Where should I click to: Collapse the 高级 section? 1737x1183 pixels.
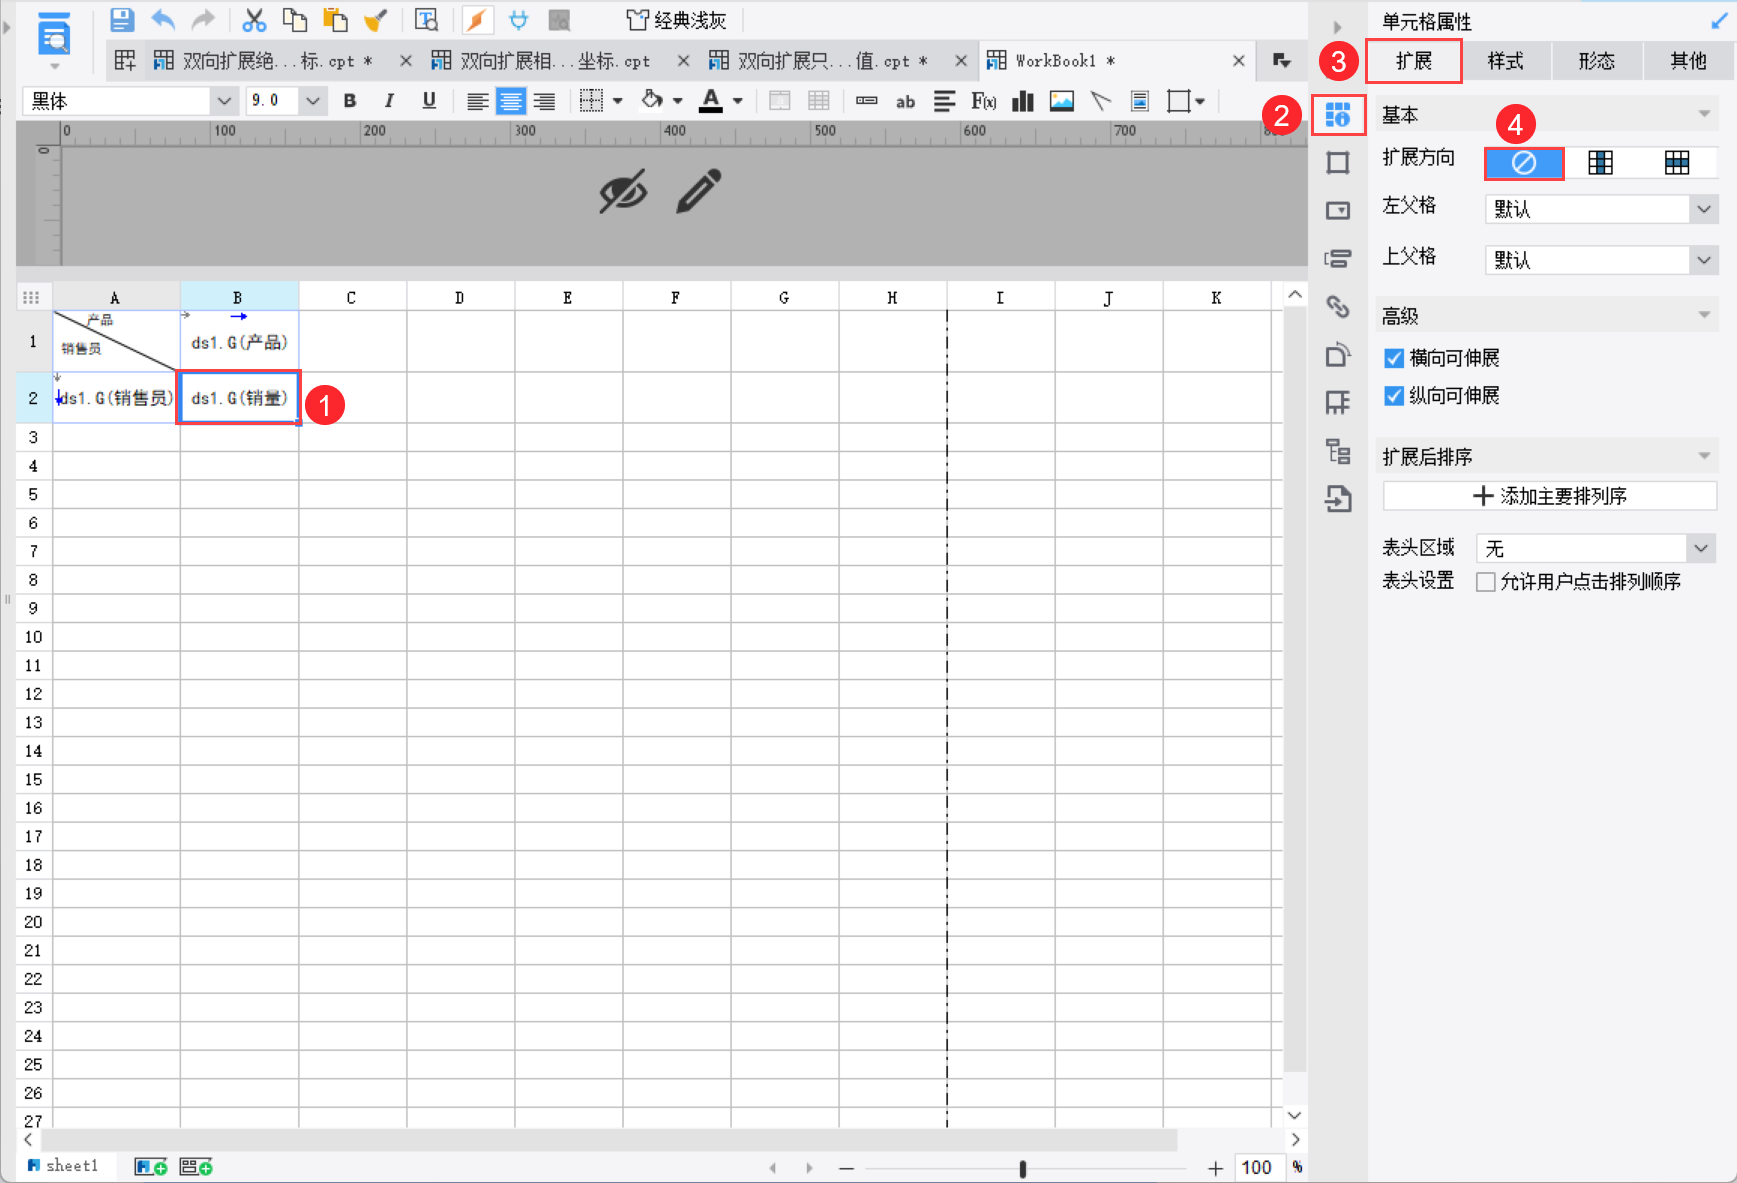pyautogui.click(x=1704, y=316)
